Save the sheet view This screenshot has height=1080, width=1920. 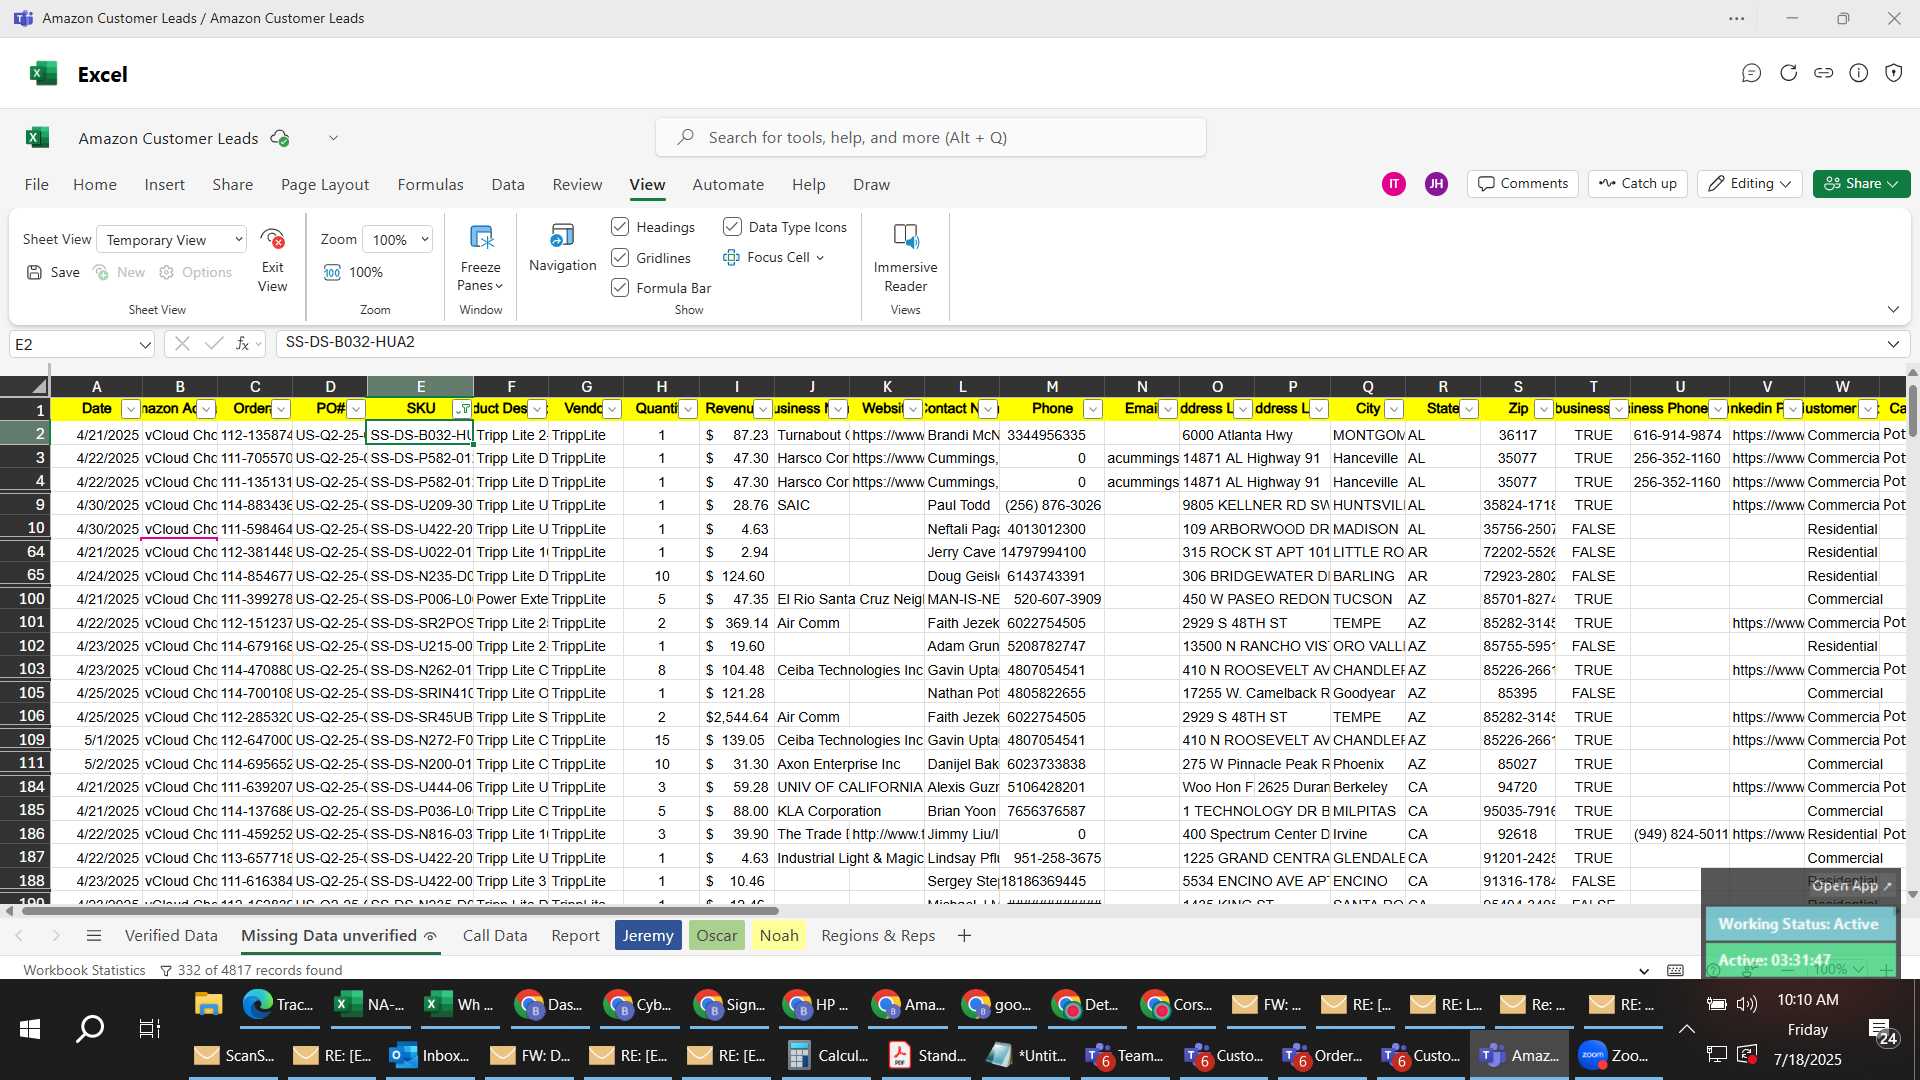tap(53, 272)
